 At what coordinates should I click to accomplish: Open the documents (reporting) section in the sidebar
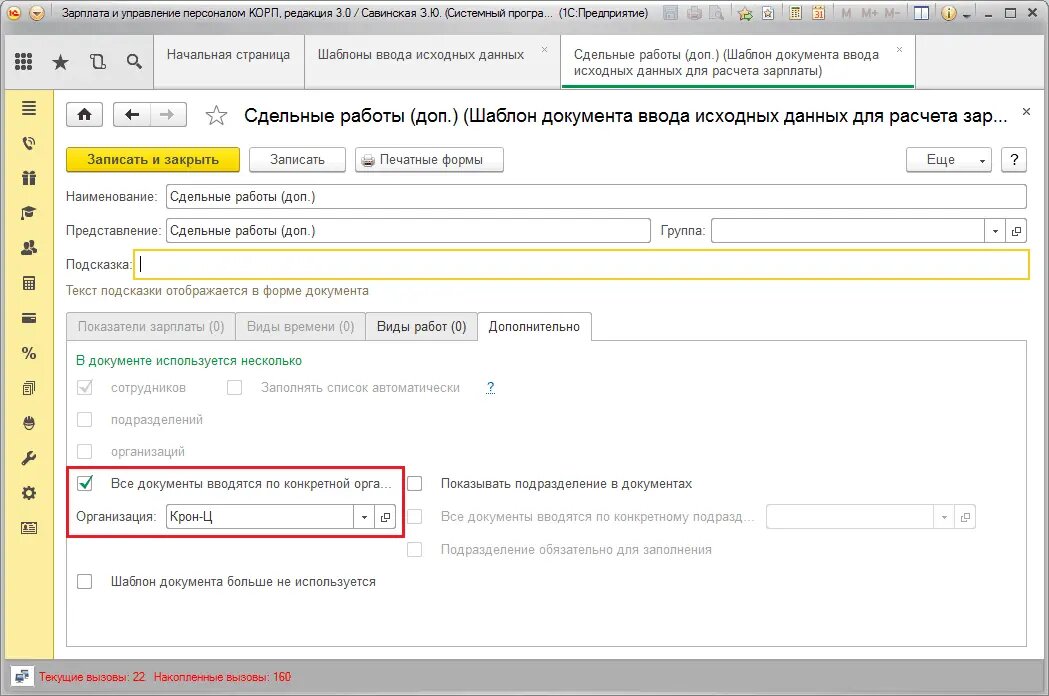click(29, 388)
